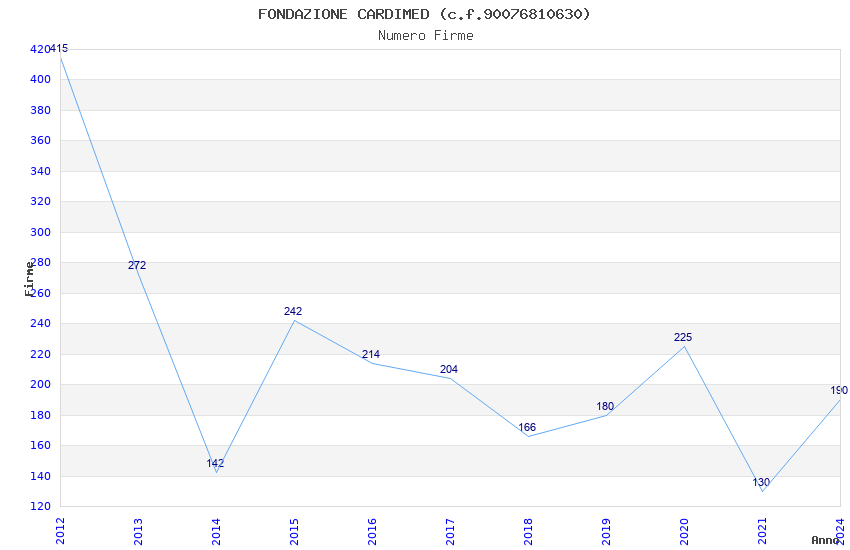Click x-axis year 2021
Image resolution: width=850 pixels, height=550 pixels.
point(763,531)
